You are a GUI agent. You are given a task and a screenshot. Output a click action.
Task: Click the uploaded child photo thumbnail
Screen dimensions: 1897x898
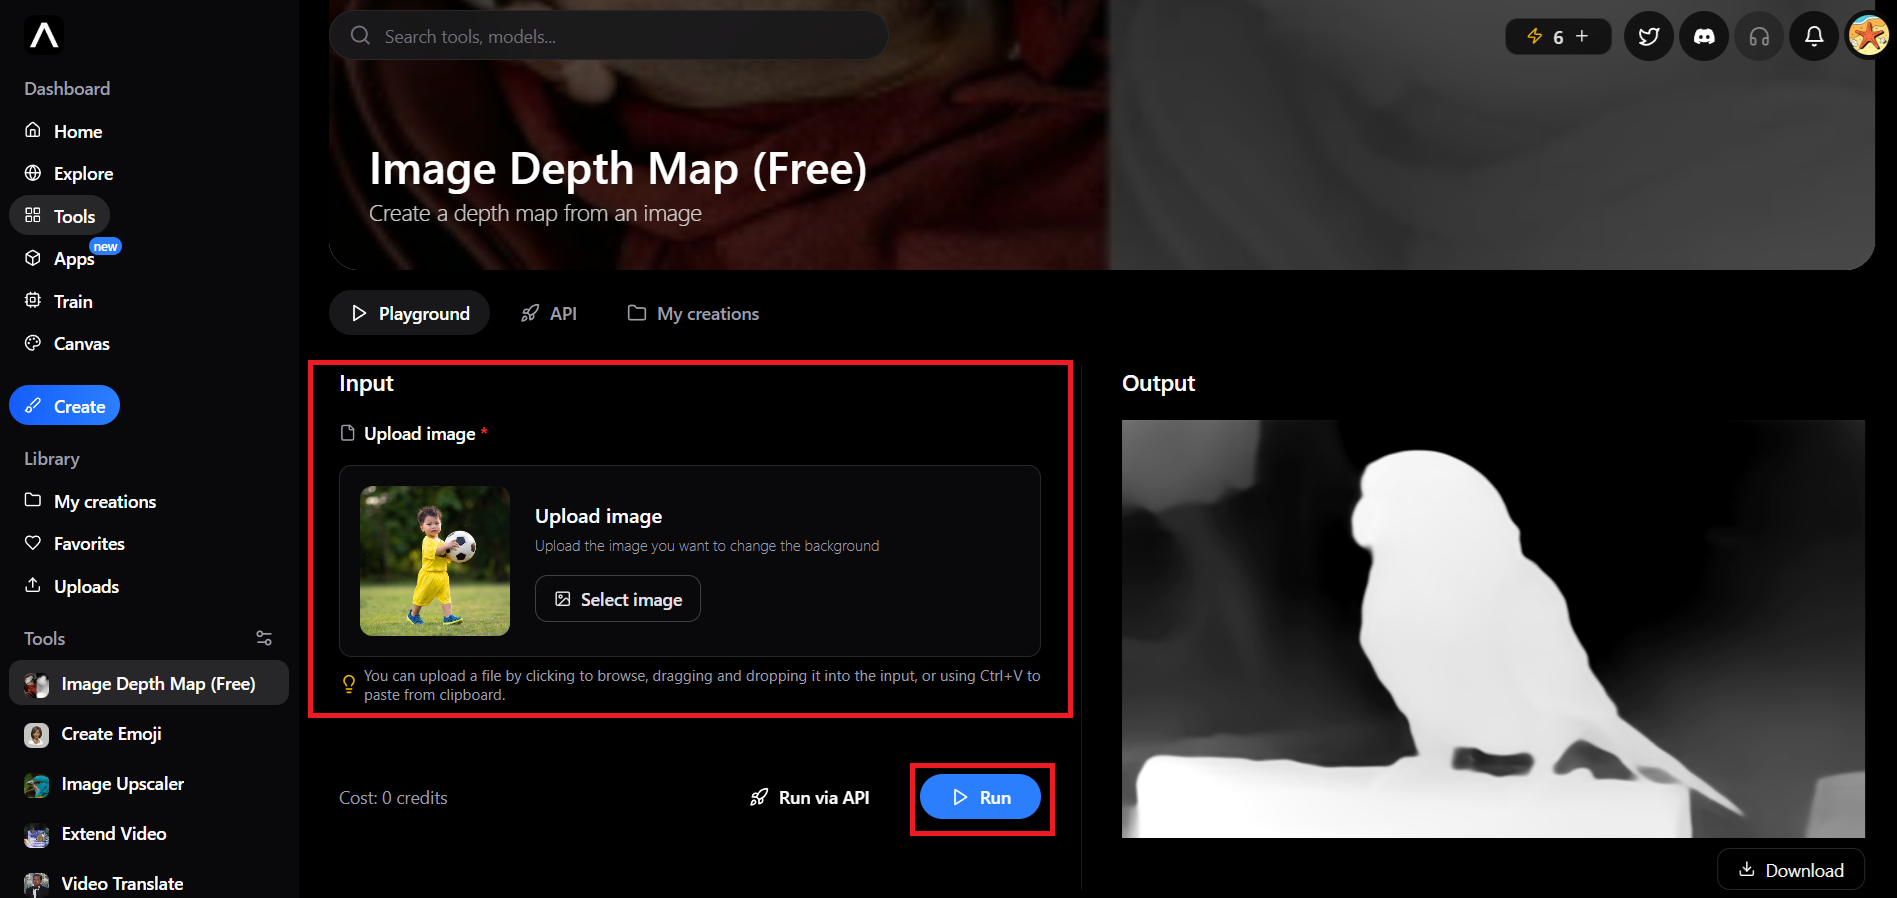(x=435, y=561)
